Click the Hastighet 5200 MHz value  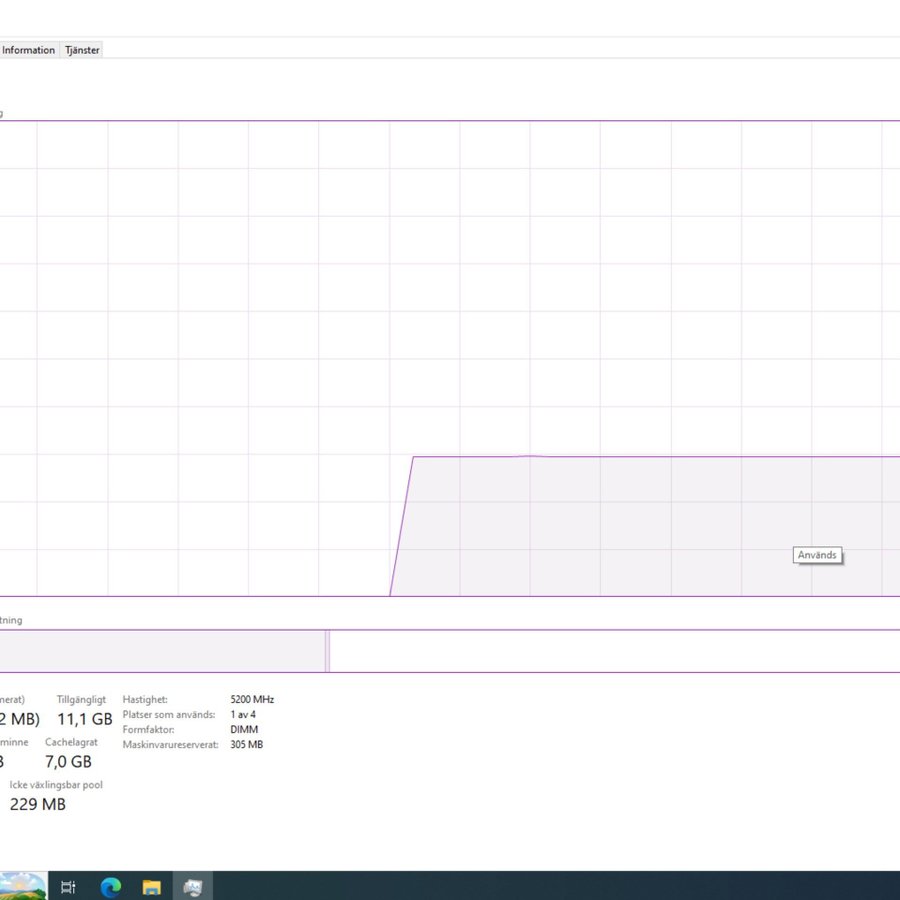251,700
